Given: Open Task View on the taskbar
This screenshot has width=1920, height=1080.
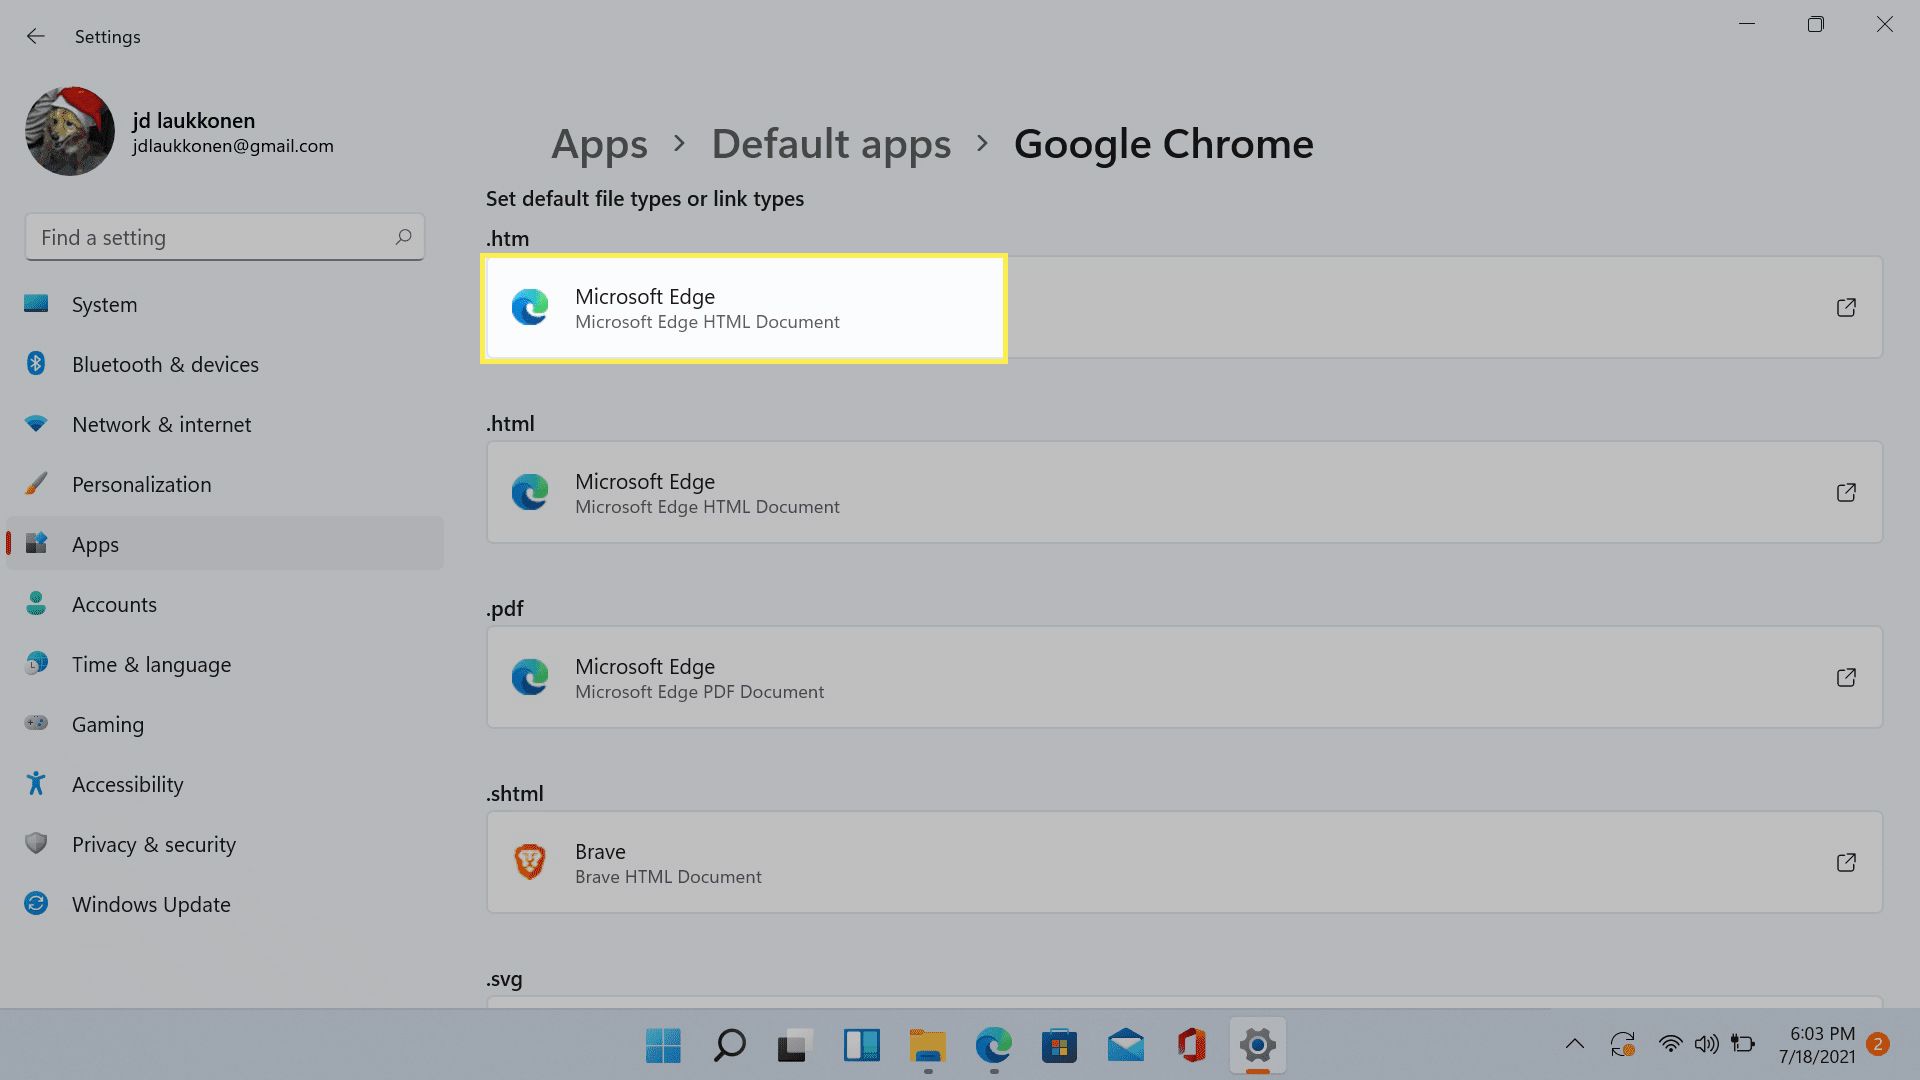Looking at the screenshot, I should pyautogui.click(x=795, y=1046).
